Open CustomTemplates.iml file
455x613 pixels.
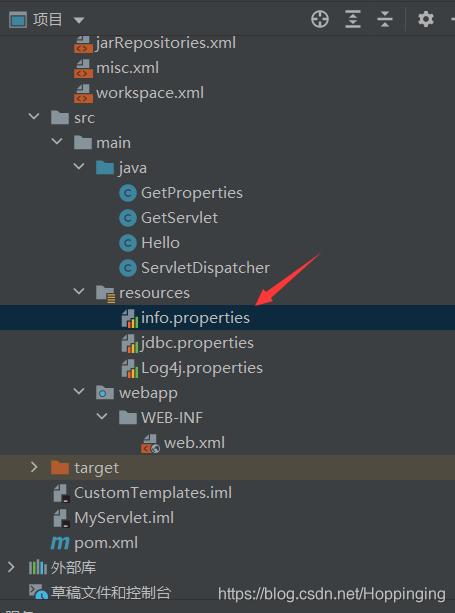[153, 493]
